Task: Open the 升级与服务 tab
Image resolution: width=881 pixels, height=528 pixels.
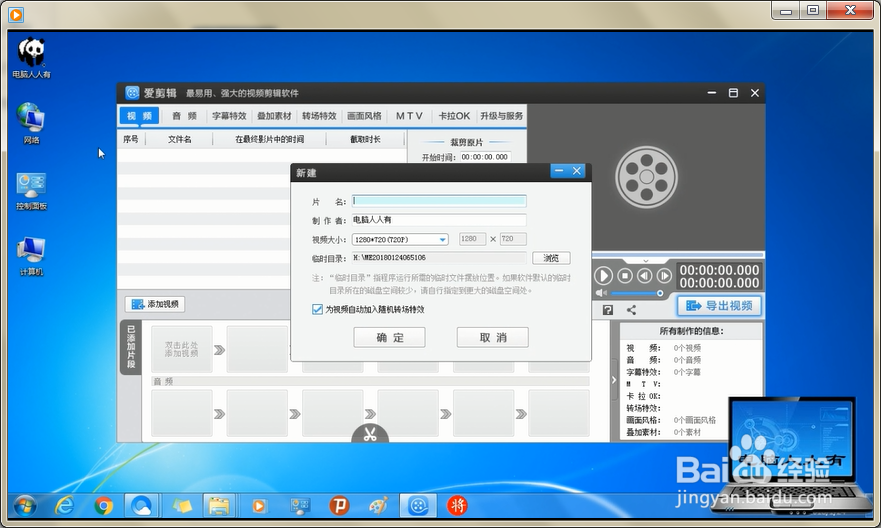Action: [x=501, y=116]
